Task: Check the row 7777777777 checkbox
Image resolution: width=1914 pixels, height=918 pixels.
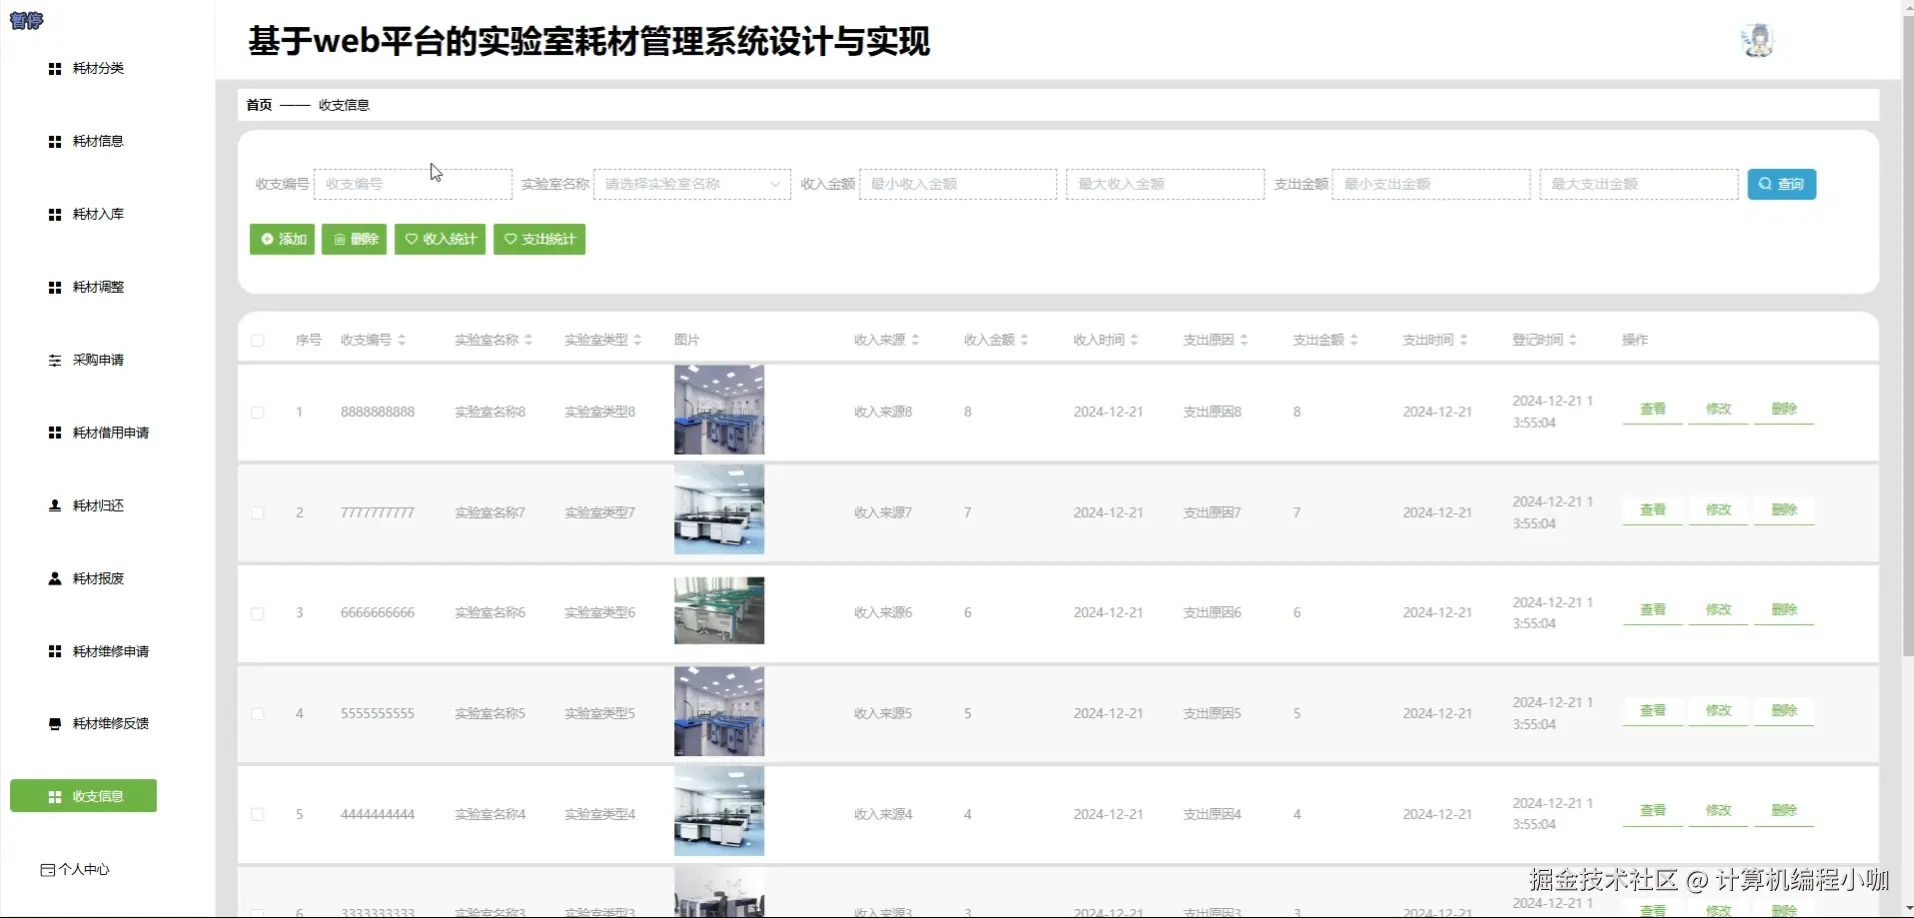Action: coord(258,513)
